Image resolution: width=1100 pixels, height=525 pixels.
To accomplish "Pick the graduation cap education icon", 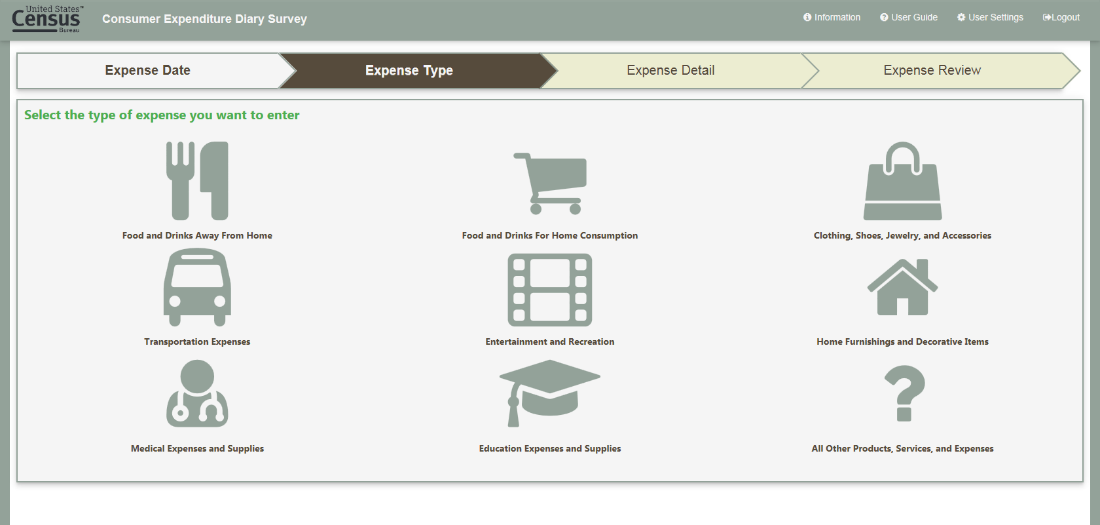I will pyautogui.click(x=550, y=394).
